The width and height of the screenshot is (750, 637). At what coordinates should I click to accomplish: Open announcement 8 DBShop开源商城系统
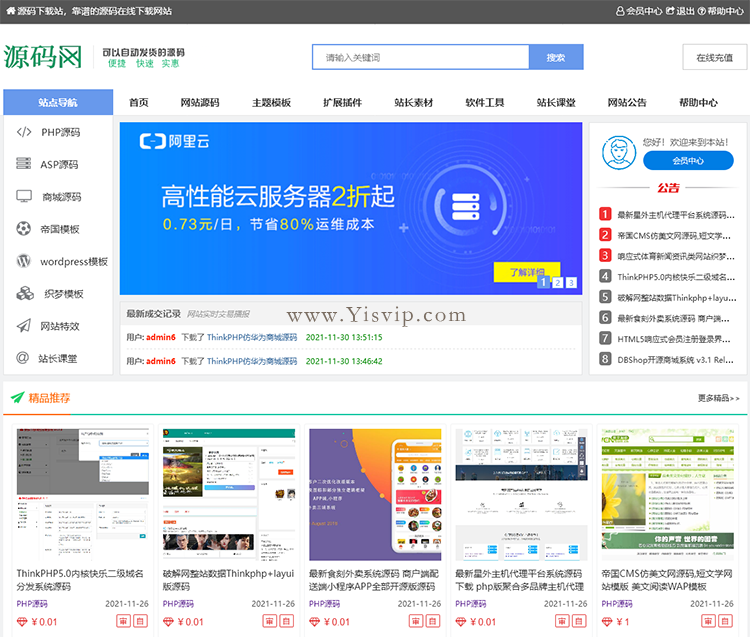click(x=675, y=360)
